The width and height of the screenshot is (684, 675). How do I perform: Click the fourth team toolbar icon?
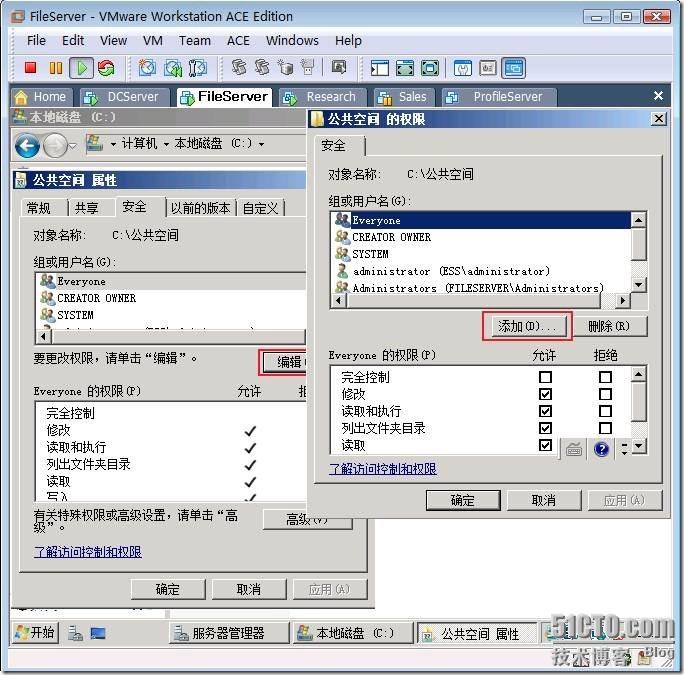coord(308,68)
